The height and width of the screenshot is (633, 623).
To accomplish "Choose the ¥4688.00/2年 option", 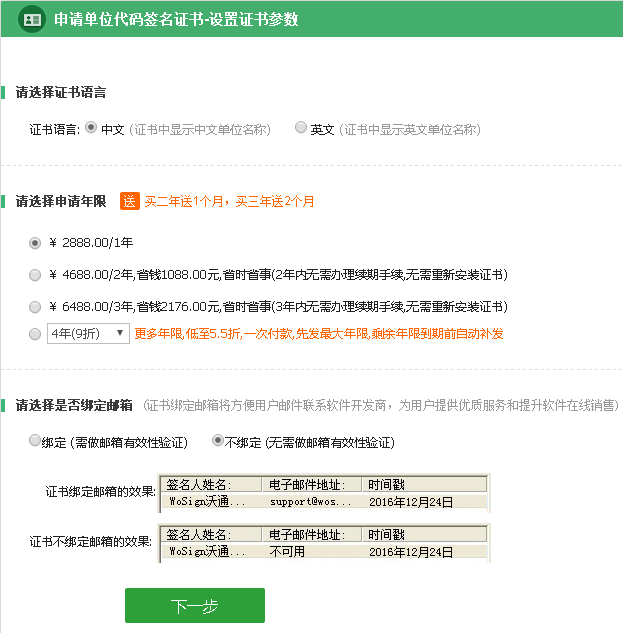I will point(36,274).
